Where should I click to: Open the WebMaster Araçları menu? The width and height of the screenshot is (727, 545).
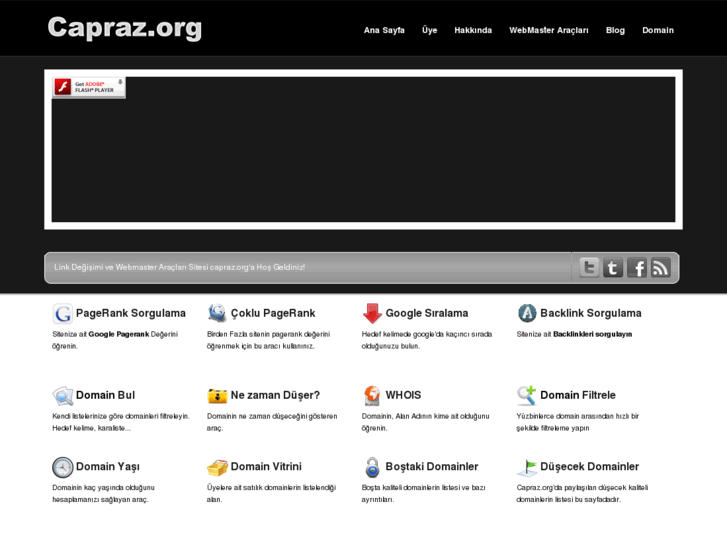[548, 30]
